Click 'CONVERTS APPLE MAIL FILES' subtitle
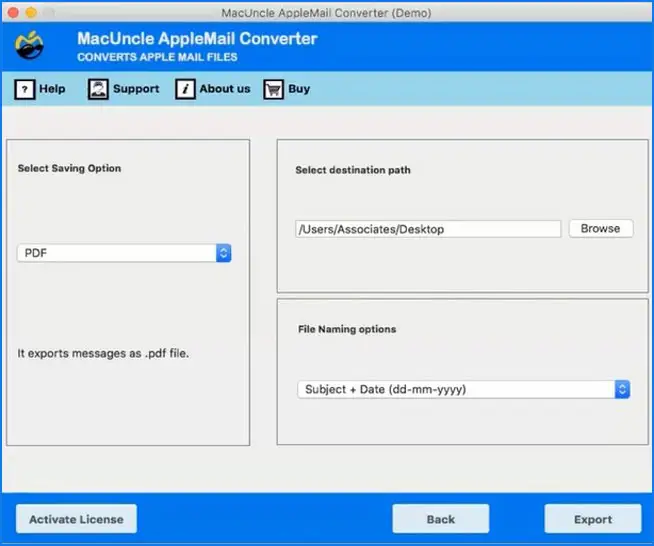This screenshot has height=546, width=654. click(x=157, y=57)
